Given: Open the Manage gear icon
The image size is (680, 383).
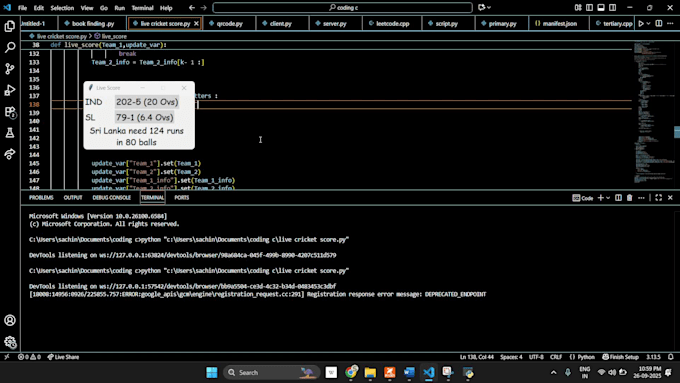Looking at the screenshot, I should (x=10, y=342).
